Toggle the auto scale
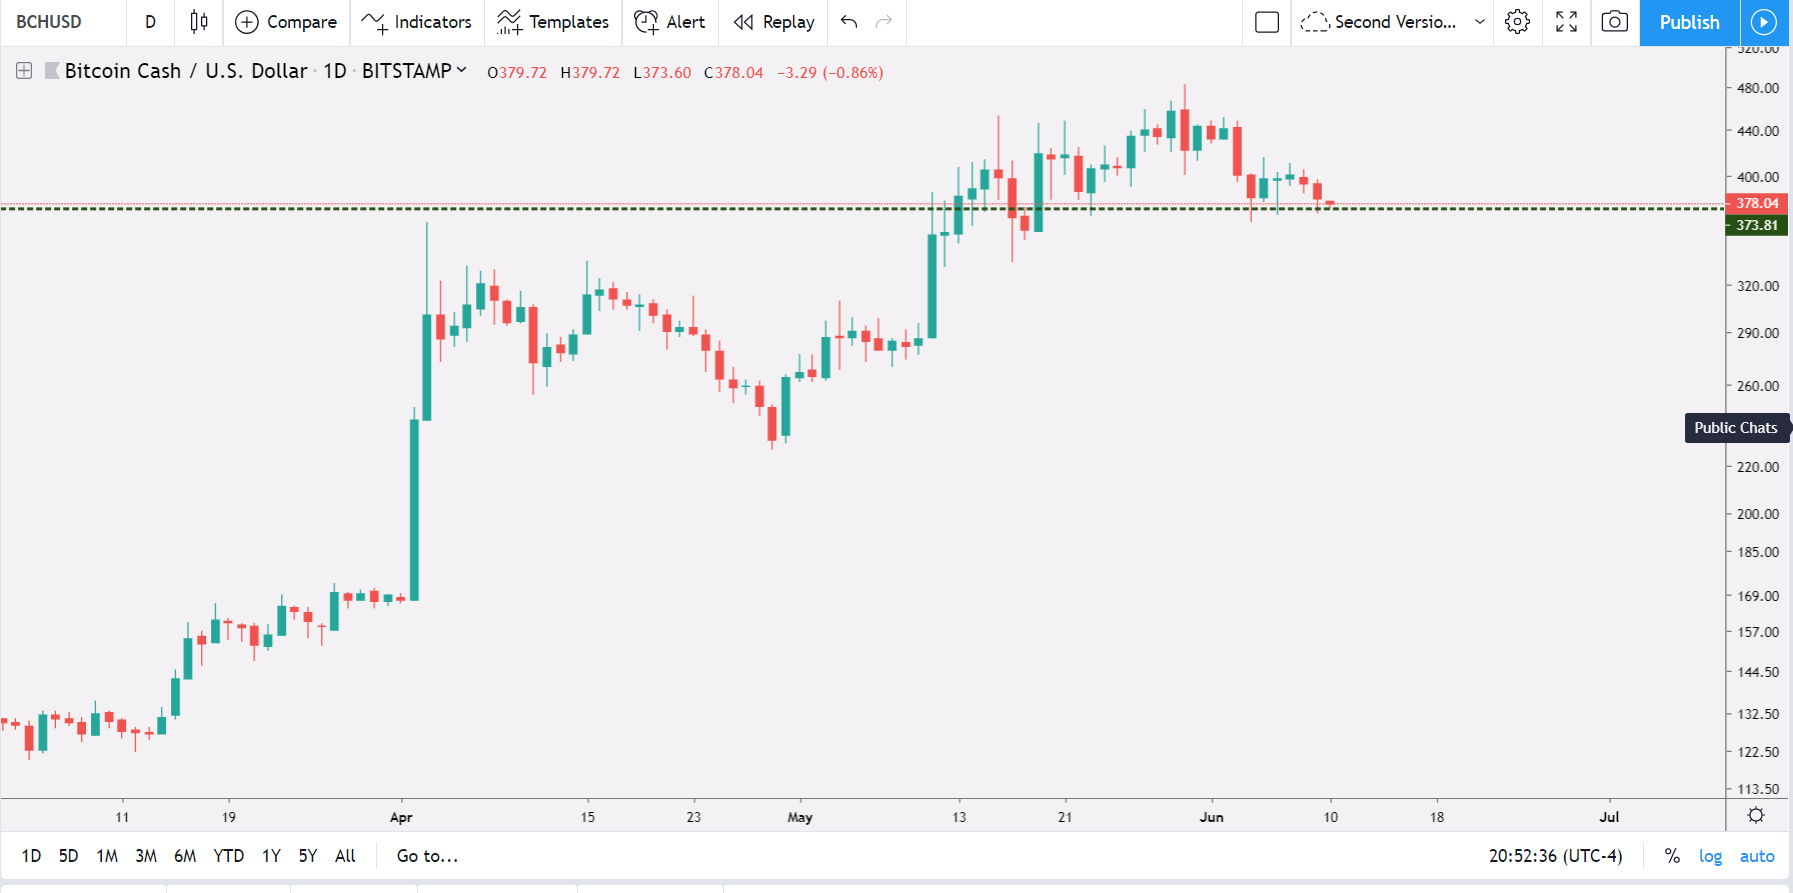Viewport: 1793px width, 893px height. pyautogui.click(x=1757, y=856)
